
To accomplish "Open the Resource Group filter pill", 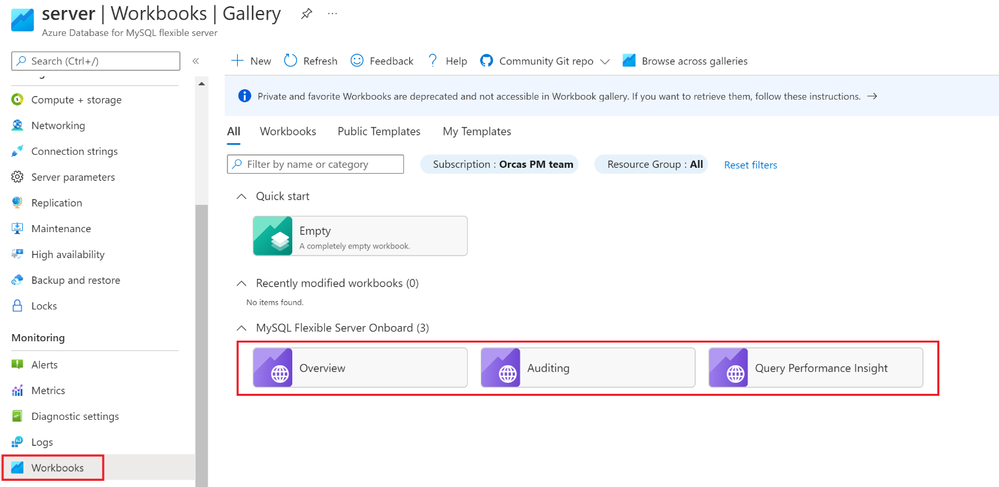I will pos(651,164).
